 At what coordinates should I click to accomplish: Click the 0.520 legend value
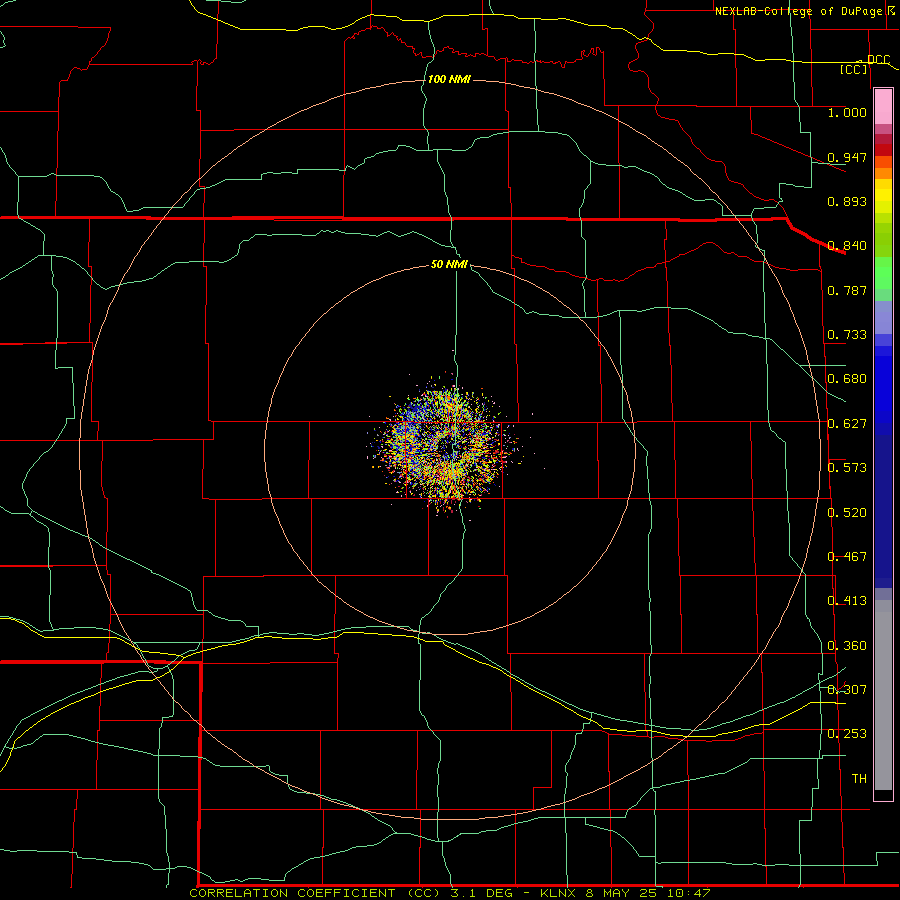[x=847, y=513]
